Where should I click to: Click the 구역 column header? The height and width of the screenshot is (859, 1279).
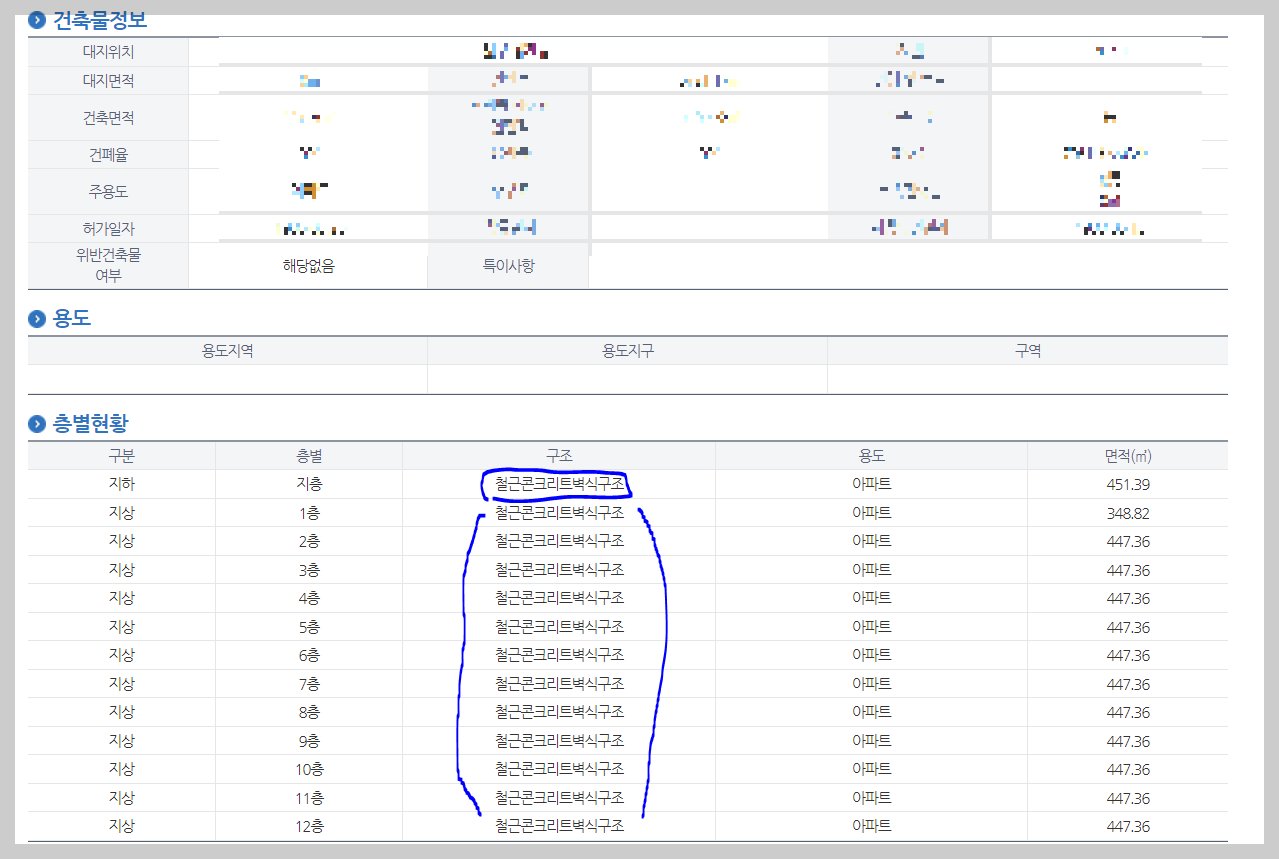click(1028, 351)
